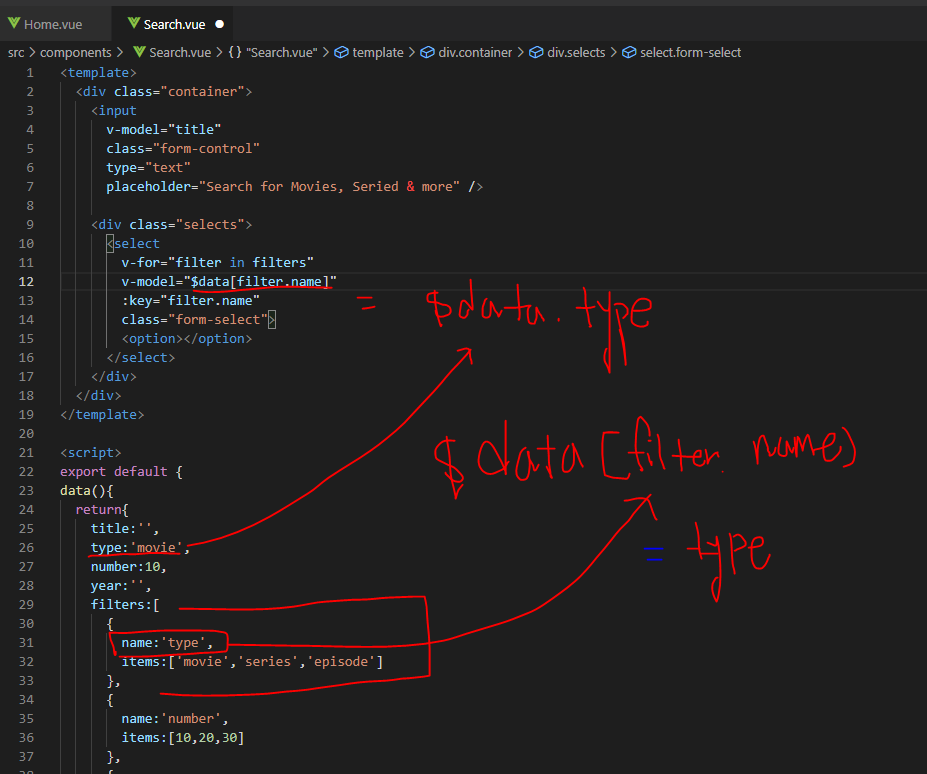Click the cube icon beside template breadcrumb
The image size is (927, 774).
tap(341, 52)
